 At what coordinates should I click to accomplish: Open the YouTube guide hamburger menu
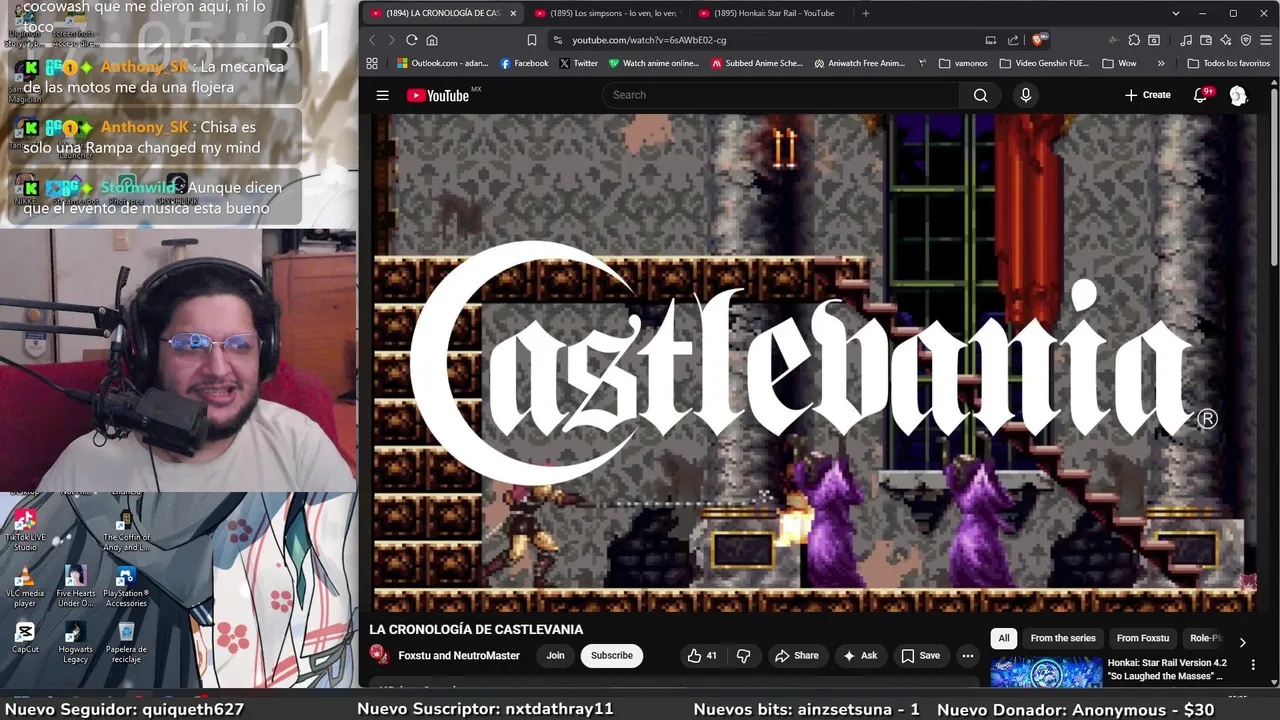tap(382, 95)
